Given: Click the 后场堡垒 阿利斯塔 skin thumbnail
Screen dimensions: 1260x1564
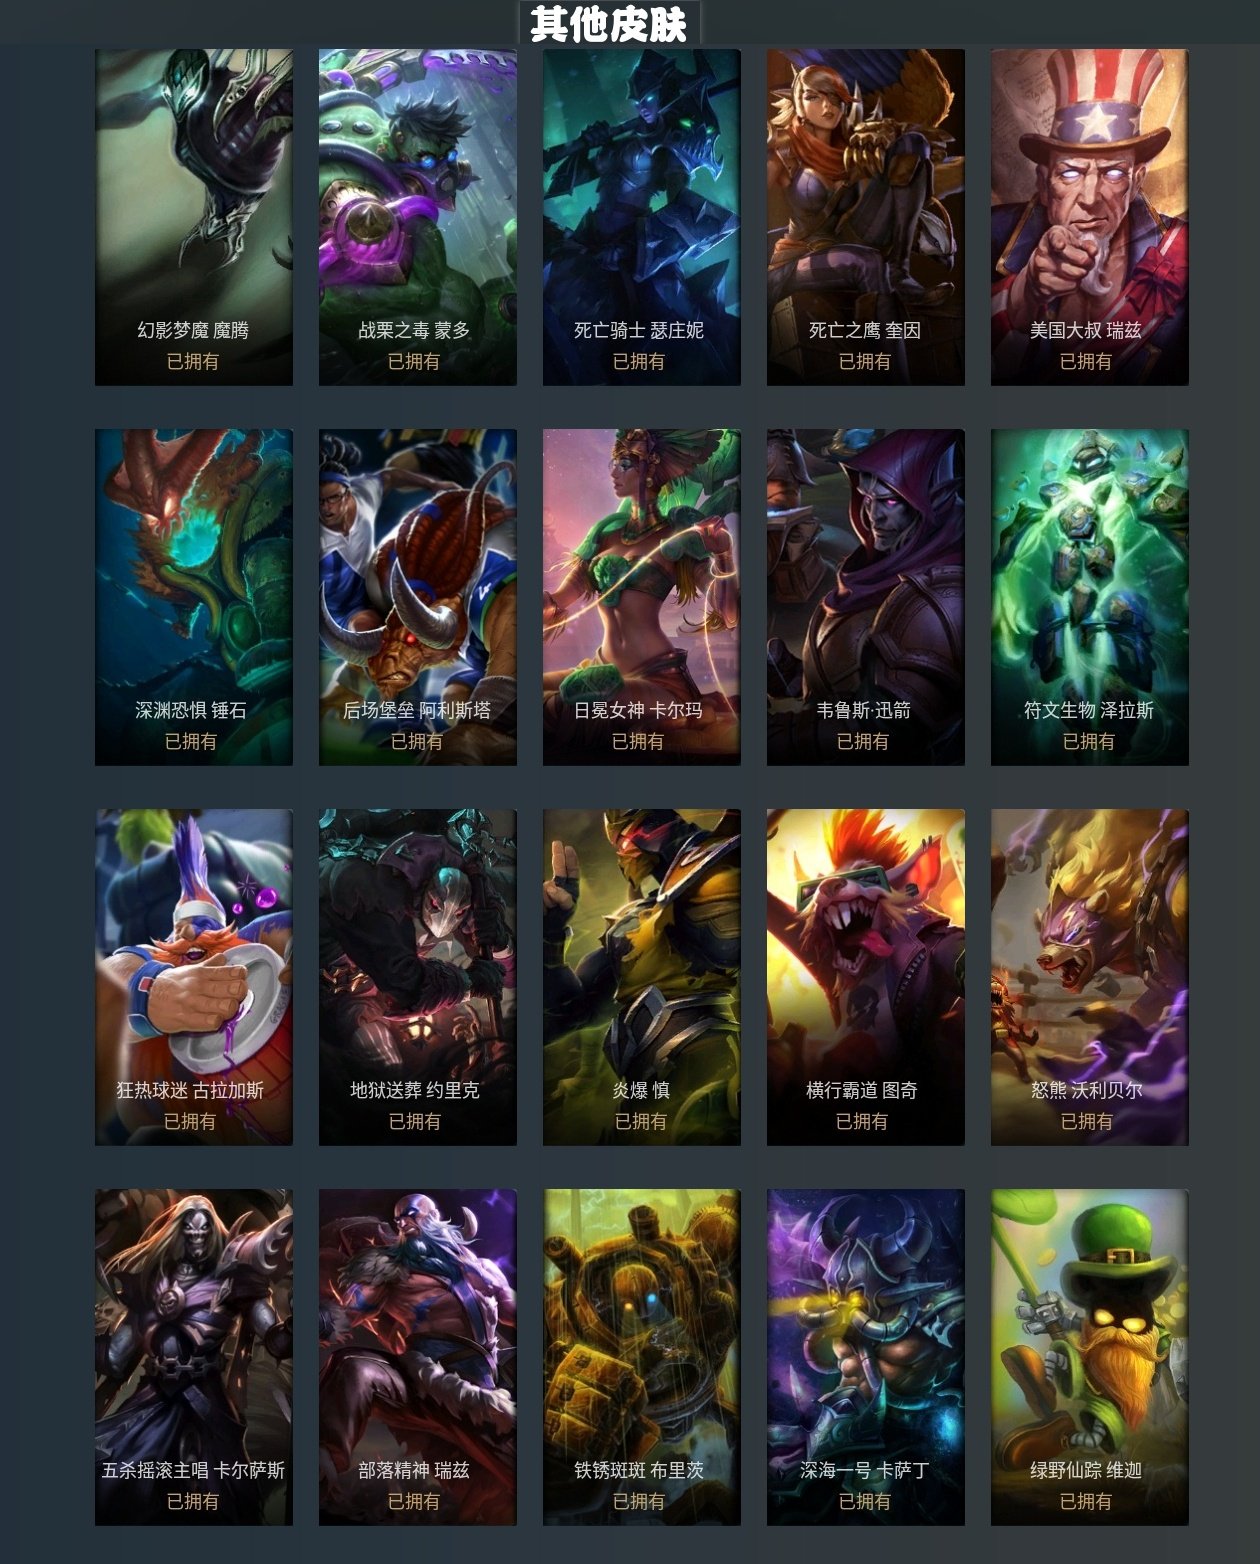Looking at the screenshot, I should 418,597.
